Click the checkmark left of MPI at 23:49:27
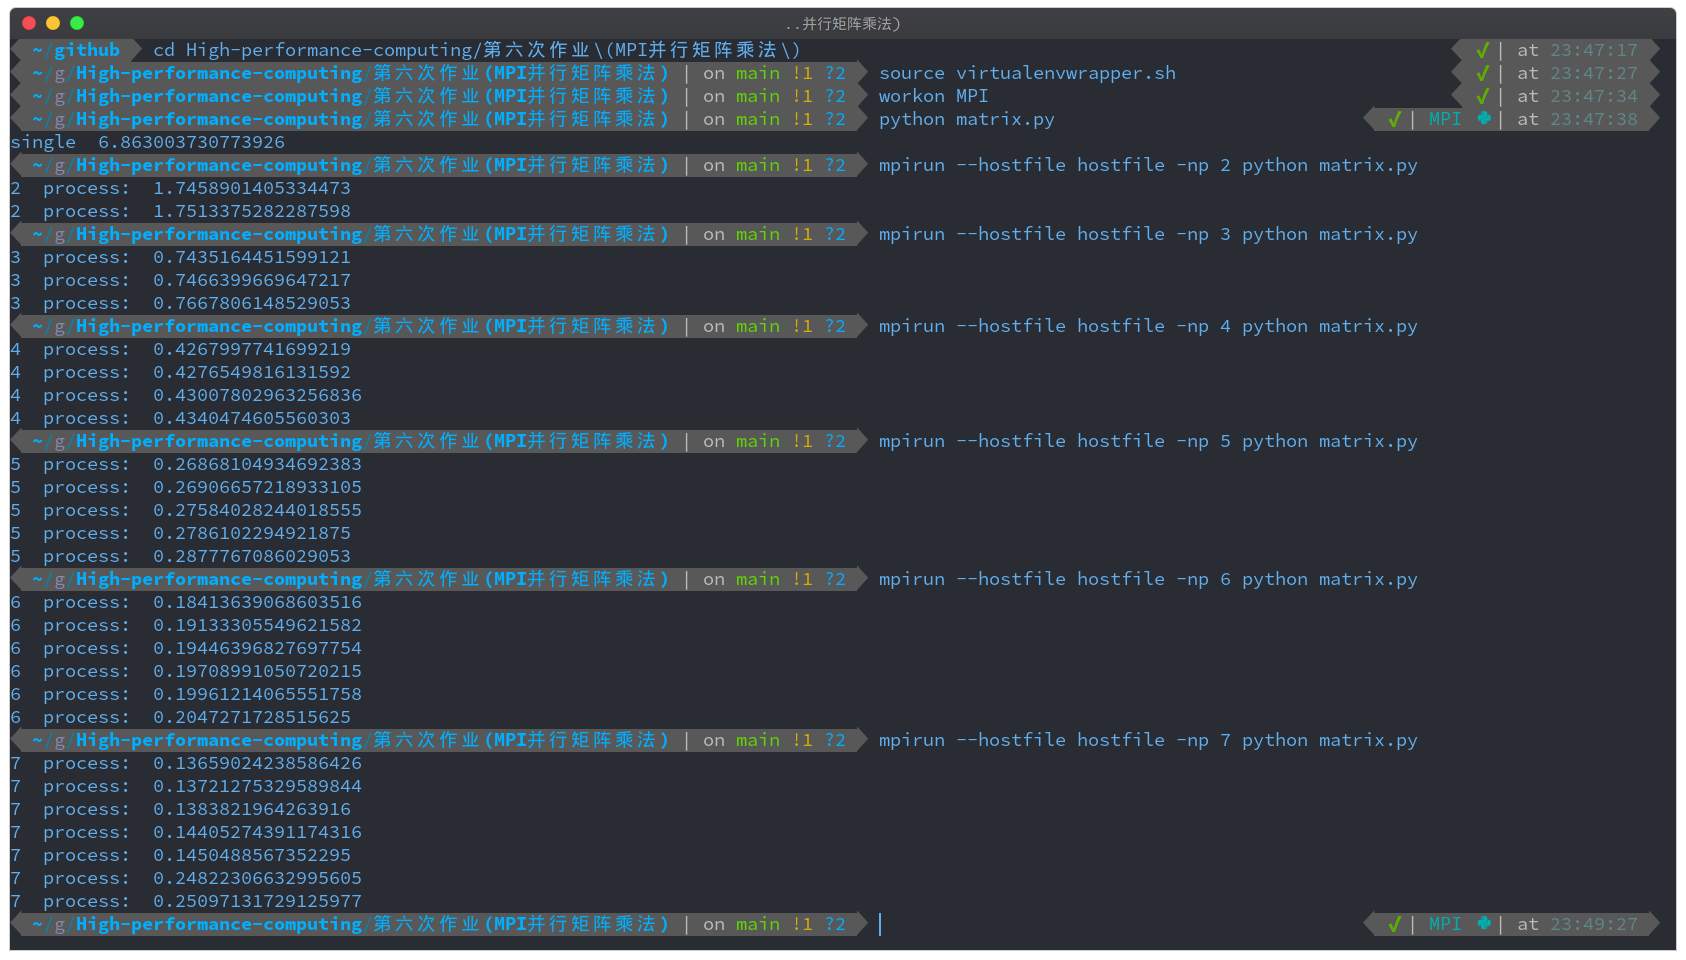 (1394, 924)
